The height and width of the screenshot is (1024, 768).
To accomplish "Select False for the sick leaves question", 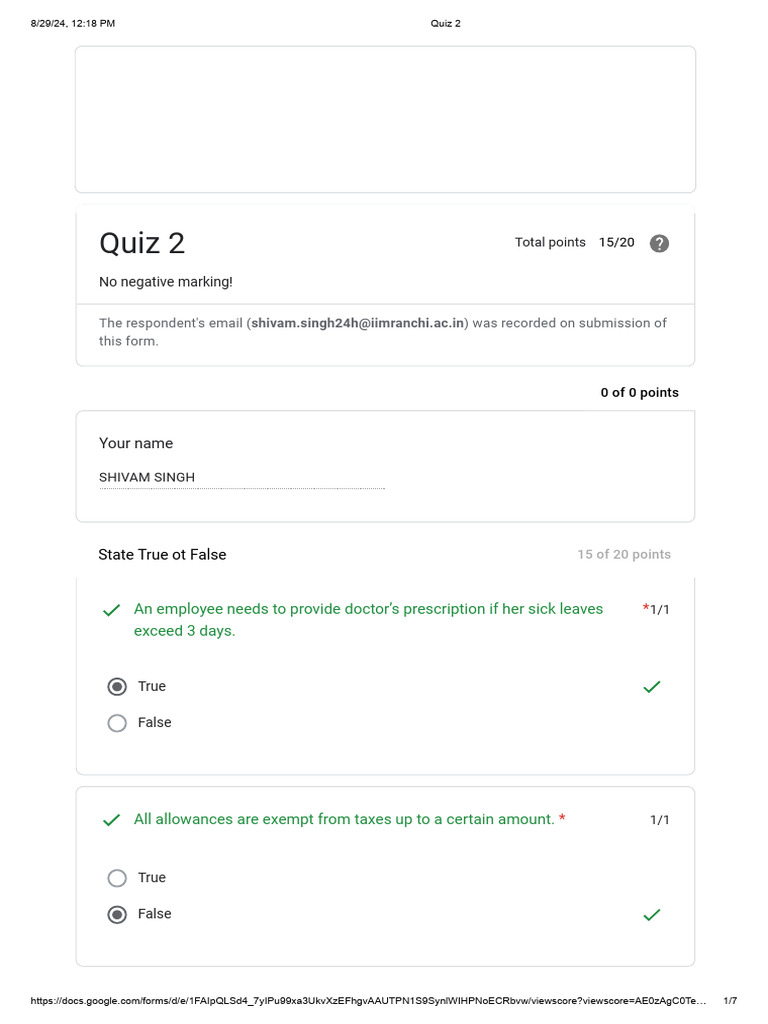I will click(x=117, y=723).
